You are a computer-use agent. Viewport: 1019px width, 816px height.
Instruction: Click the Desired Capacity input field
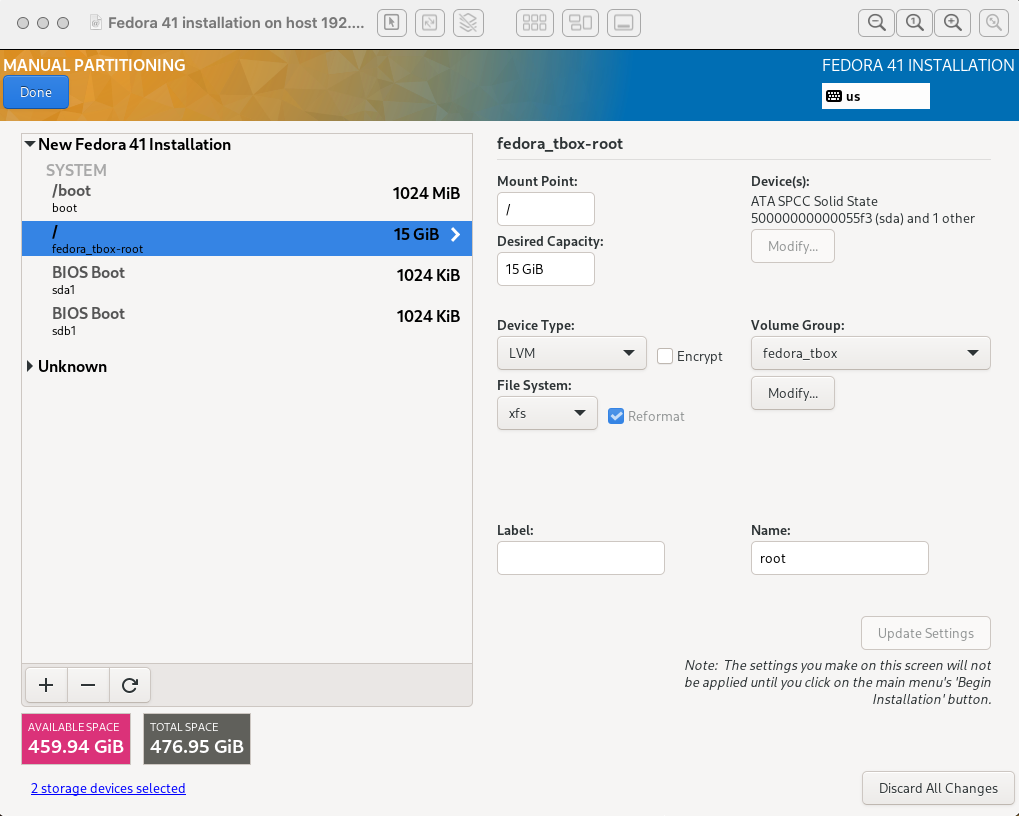click(x=546, y=269)
